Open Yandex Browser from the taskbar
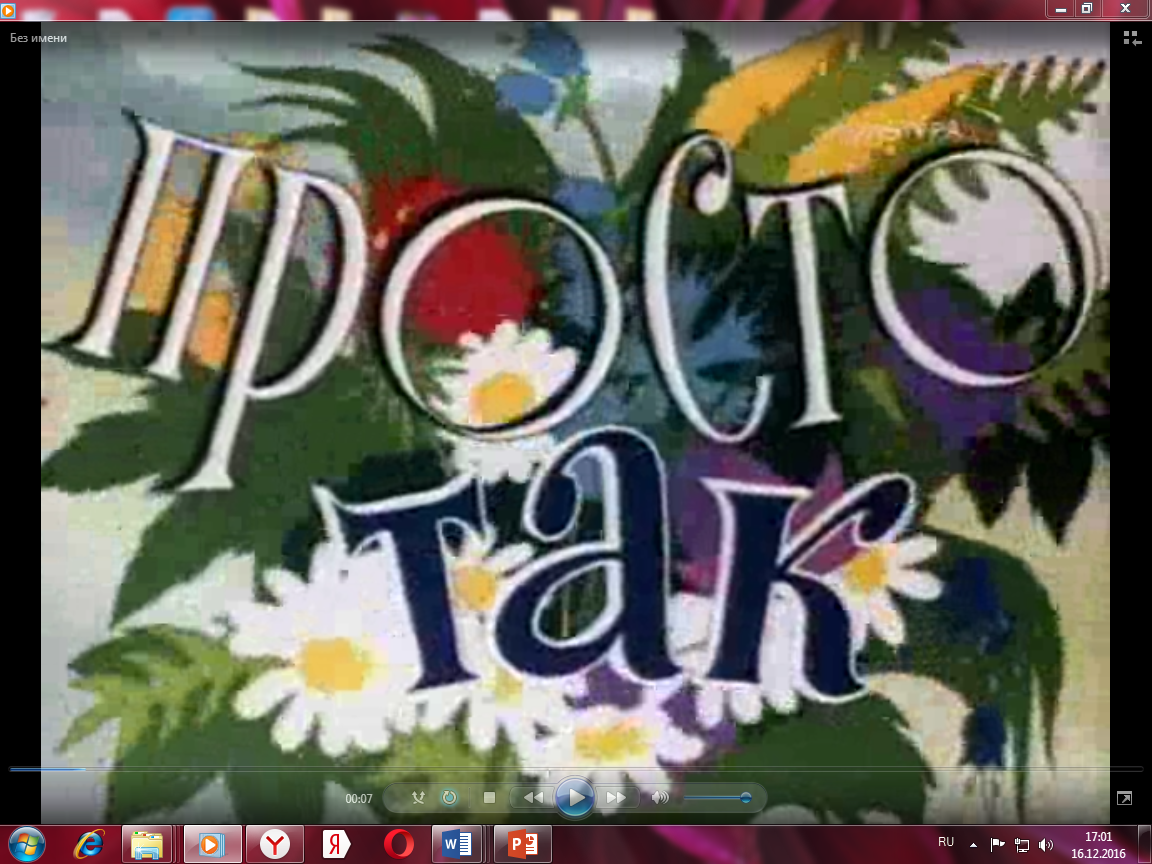1152x864 pixels. click(x=274, y=845)
